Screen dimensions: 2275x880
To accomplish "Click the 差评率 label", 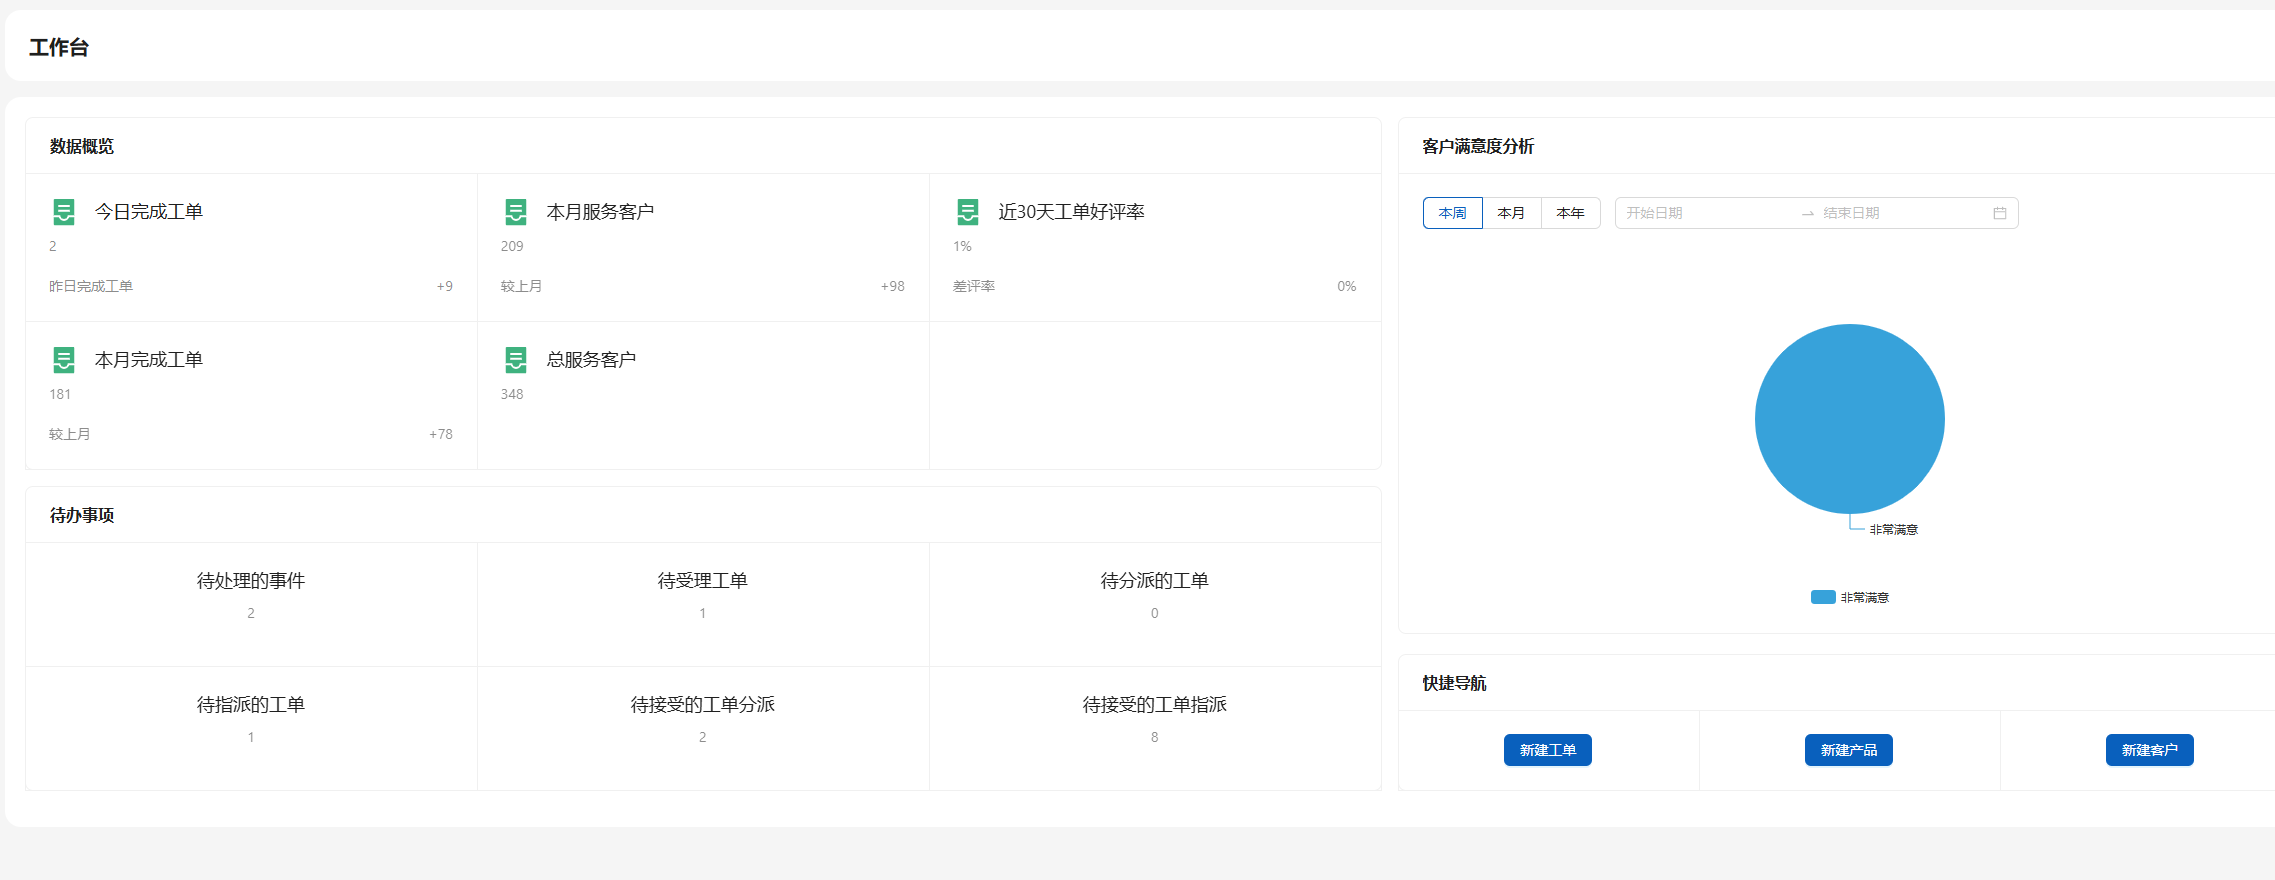I will tap(974, 286).
